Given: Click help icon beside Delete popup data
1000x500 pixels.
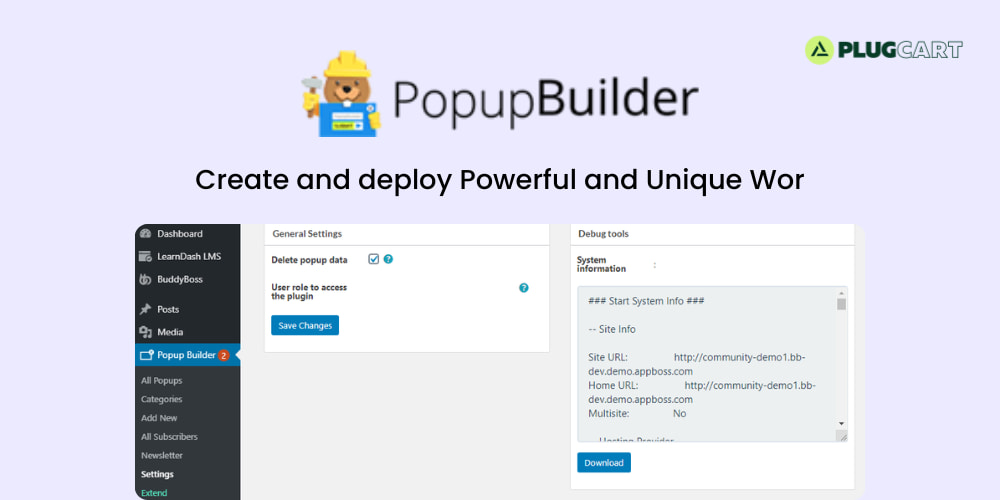Looking at the screenshot, I should click(388, 259).
